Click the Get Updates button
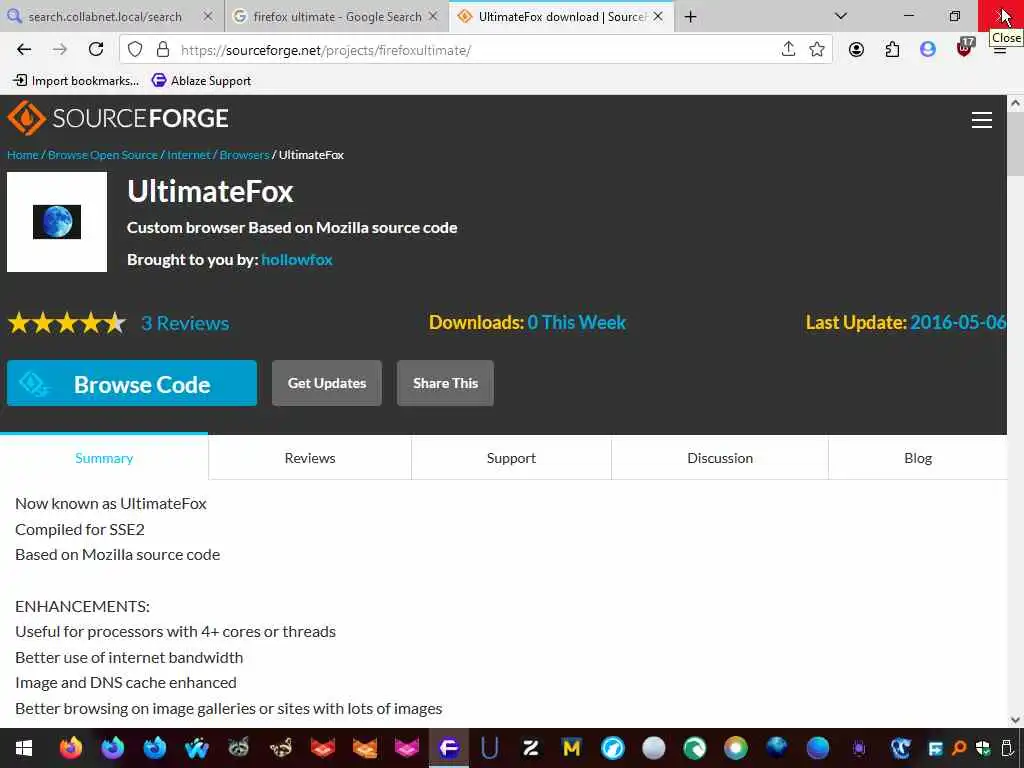 (327, 383)
